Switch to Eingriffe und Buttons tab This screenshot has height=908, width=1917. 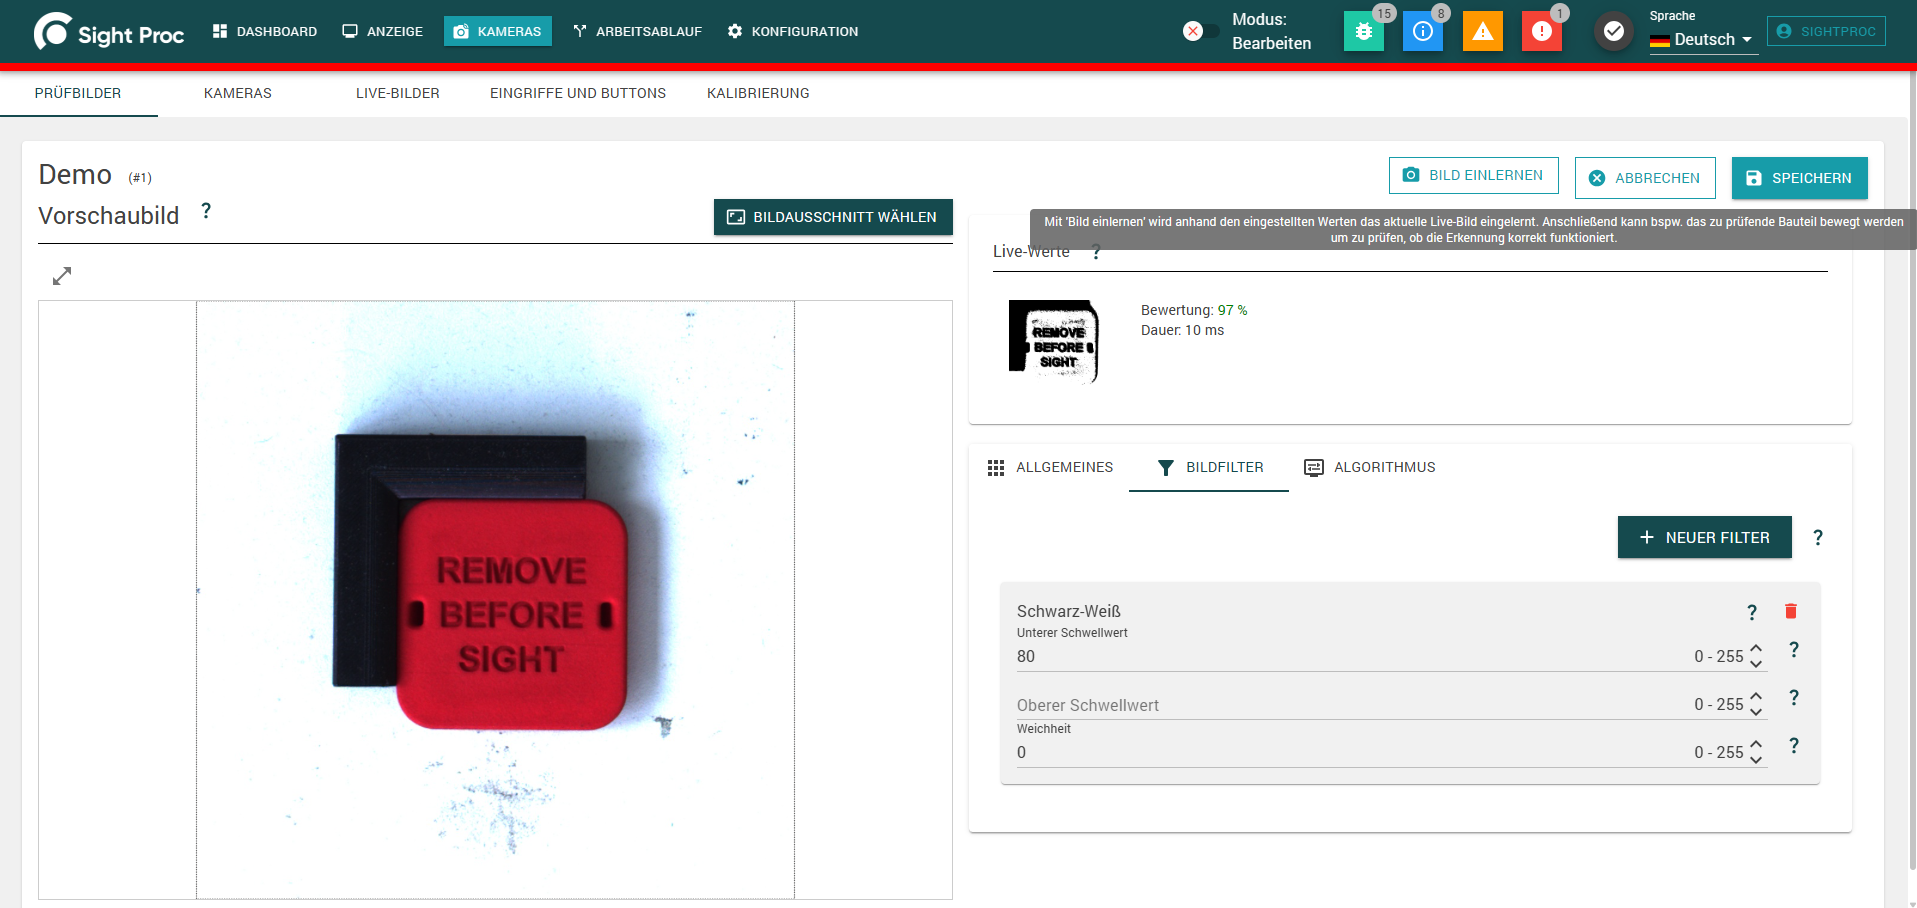(578, 93)
